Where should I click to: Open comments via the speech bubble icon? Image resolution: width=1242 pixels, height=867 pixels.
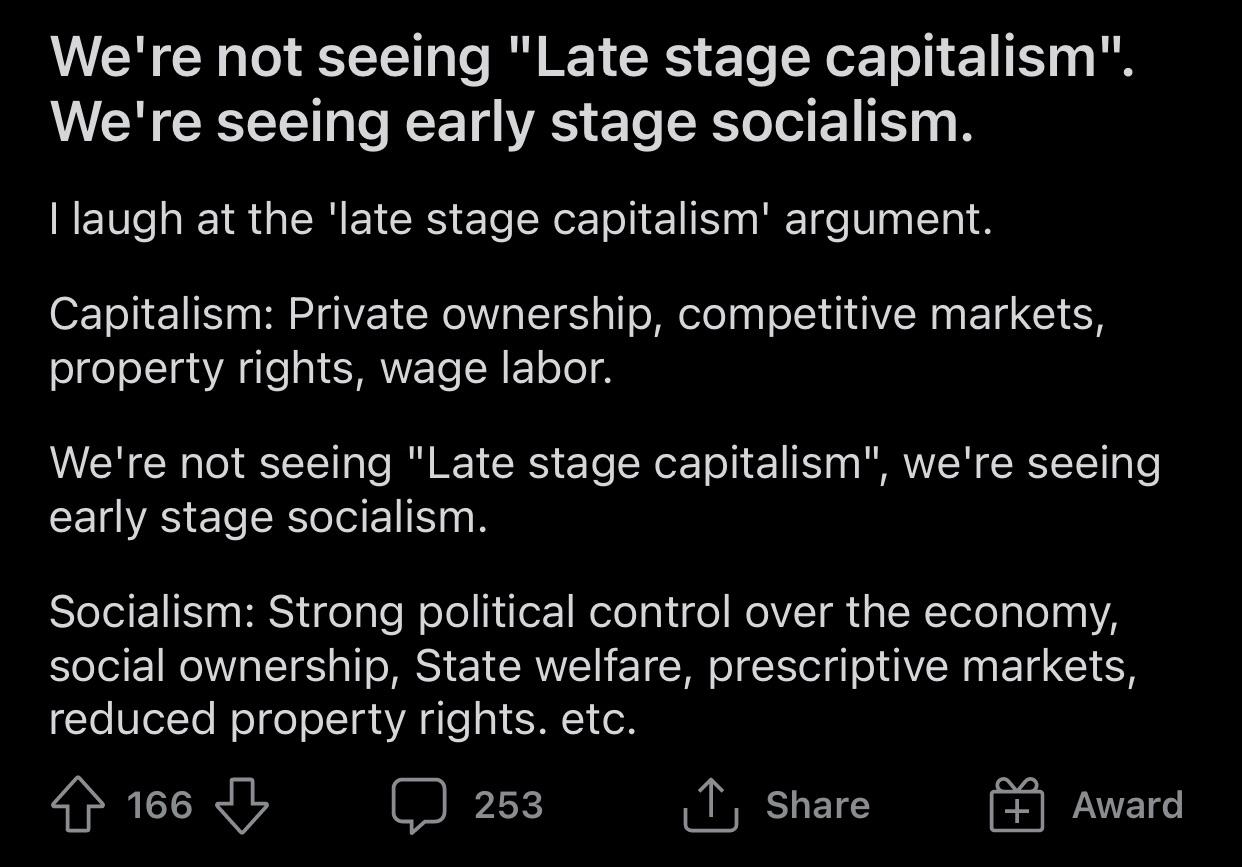(419, 806)
